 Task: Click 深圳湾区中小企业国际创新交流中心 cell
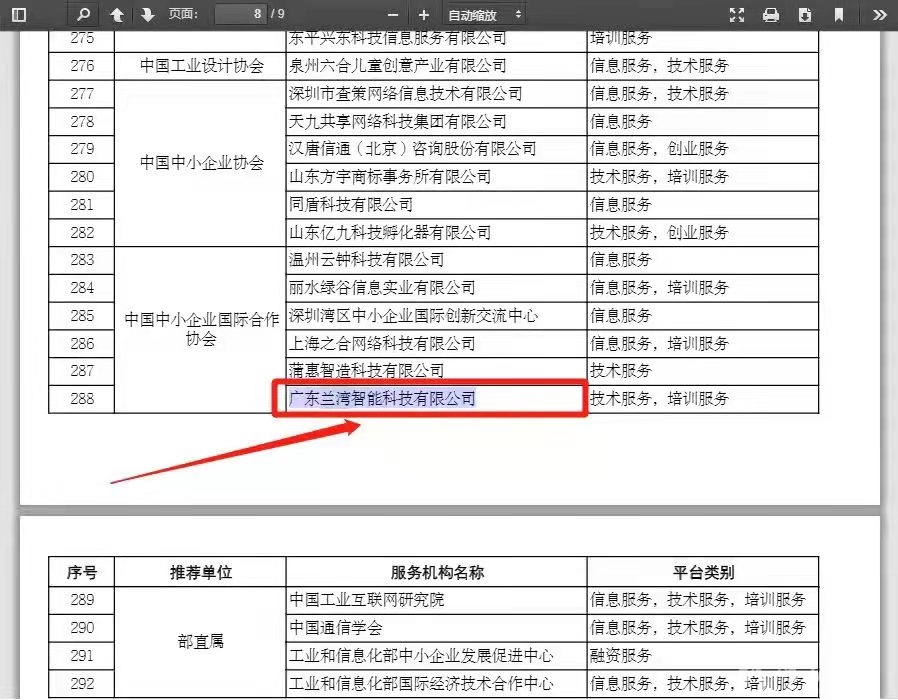436,316
